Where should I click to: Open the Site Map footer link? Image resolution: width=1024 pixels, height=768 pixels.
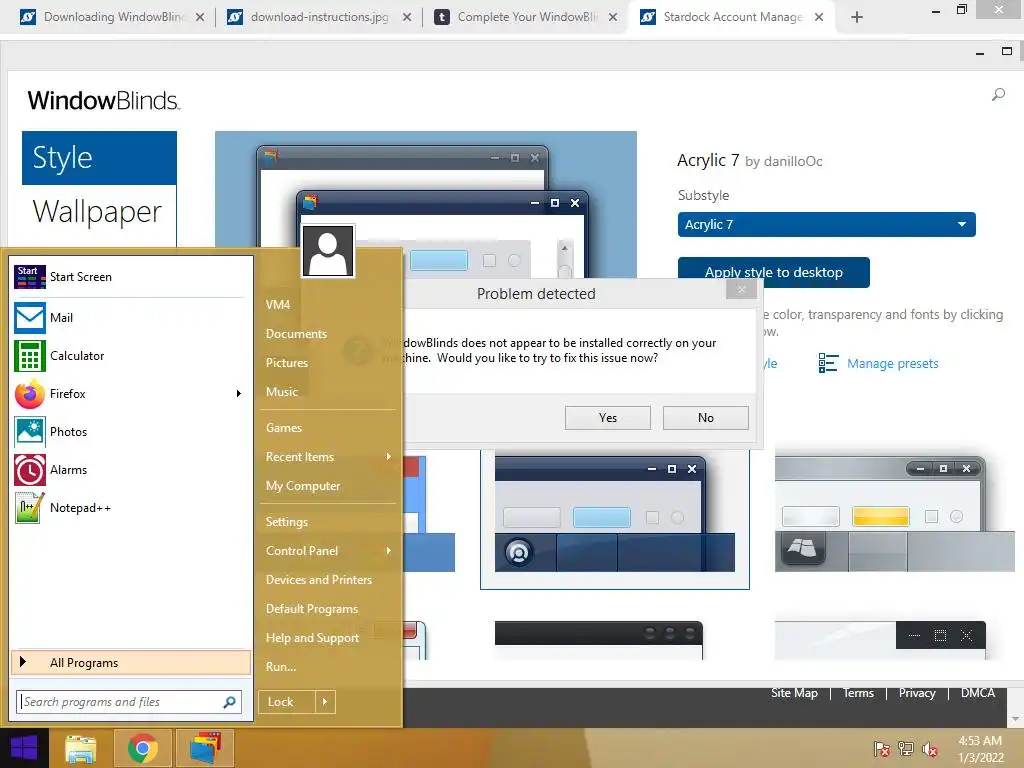click(794, 693)
